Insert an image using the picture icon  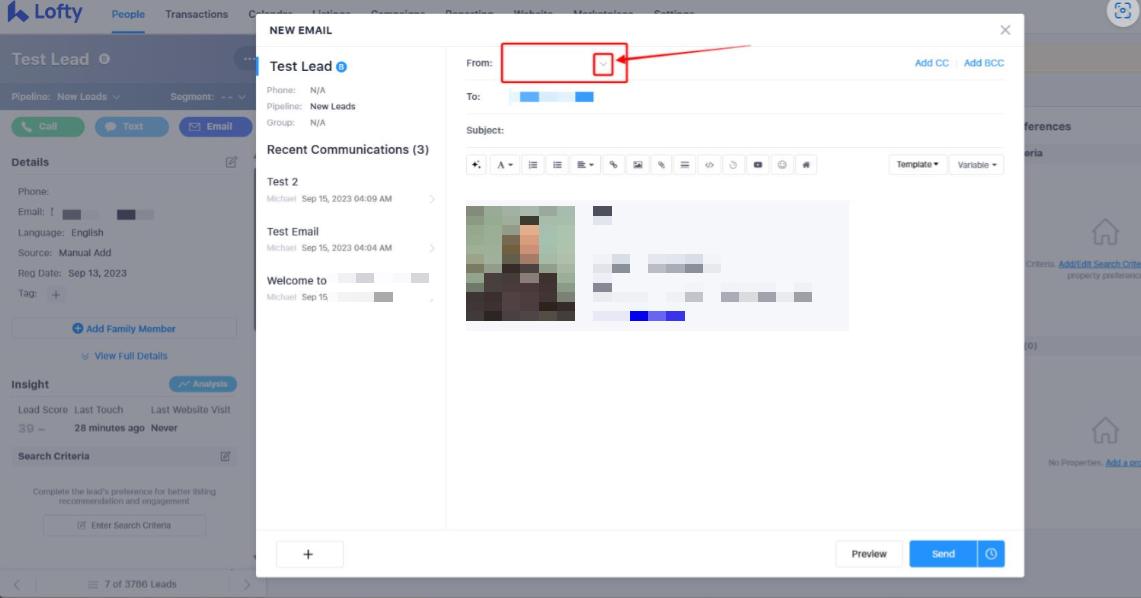coord(637,165)
